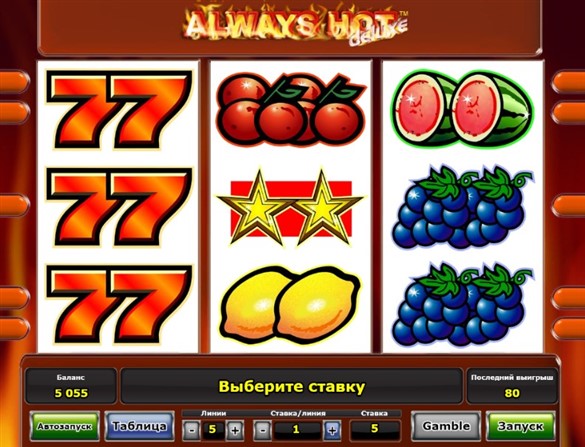585x447 pixels.
Task: Increase the number of lines with plus
Action: (235, 430)
